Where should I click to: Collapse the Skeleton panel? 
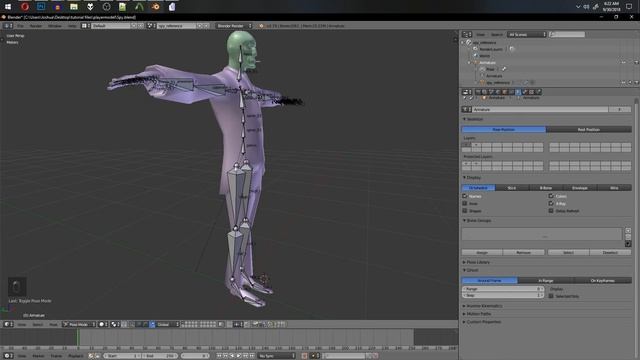(x=473, y=119)
